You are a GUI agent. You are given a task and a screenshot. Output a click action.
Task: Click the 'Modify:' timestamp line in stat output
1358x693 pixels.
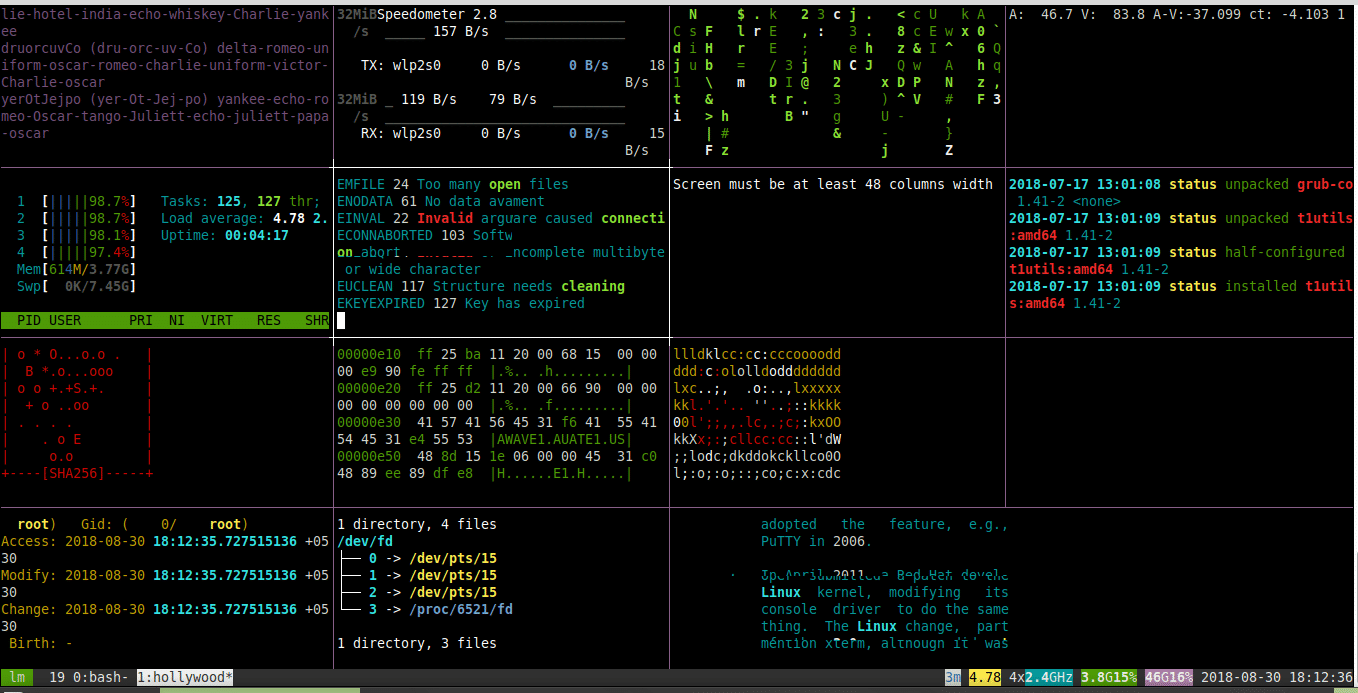click(164, 575)
